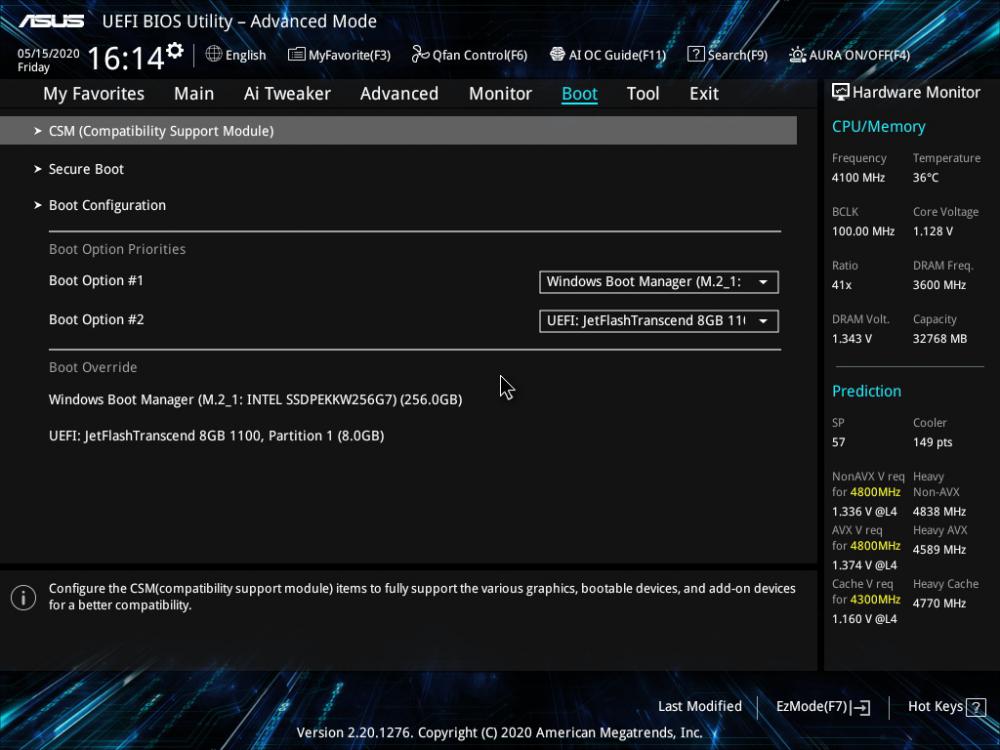Go to the Exit tab
Image resolution: width=1000 pixels, height=750 pixels.
704,94
